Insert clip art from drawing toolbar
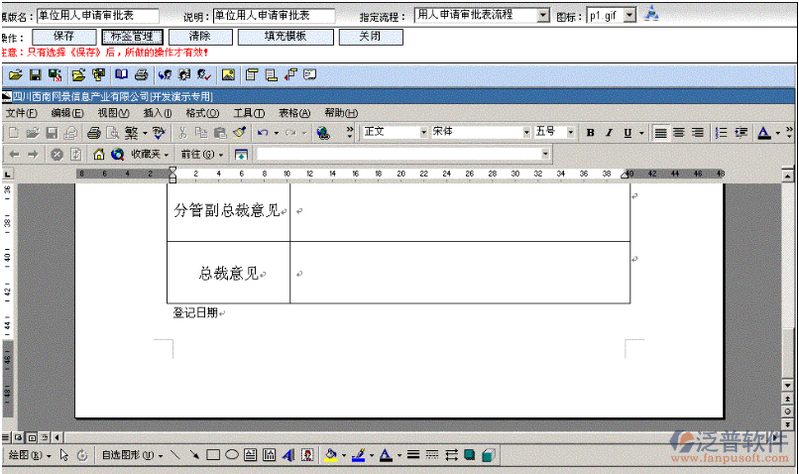Screen dimensions: 799x474 tap(307, 455)
